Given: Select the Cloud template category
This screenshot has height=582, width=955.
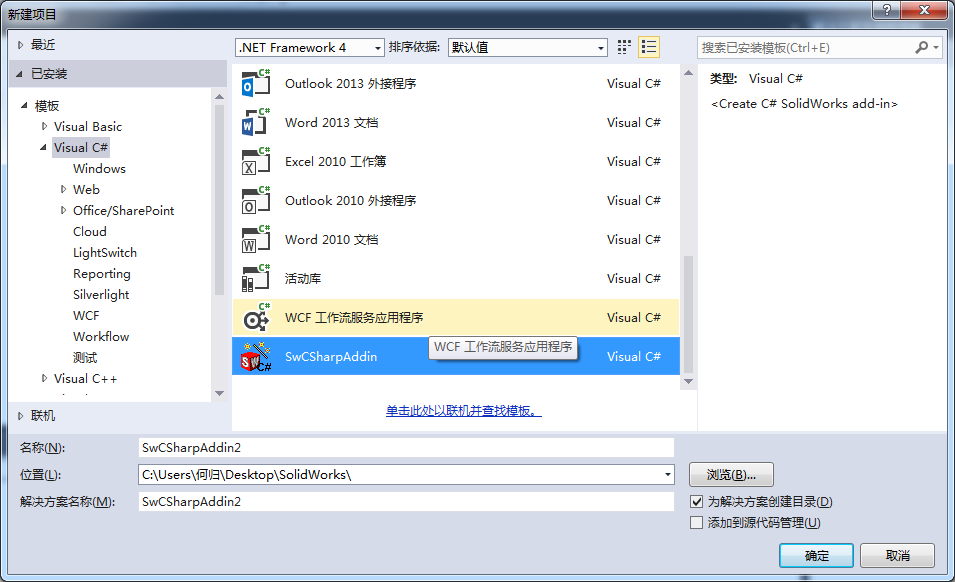Looking at the screenshot, I should coord(90,231).
